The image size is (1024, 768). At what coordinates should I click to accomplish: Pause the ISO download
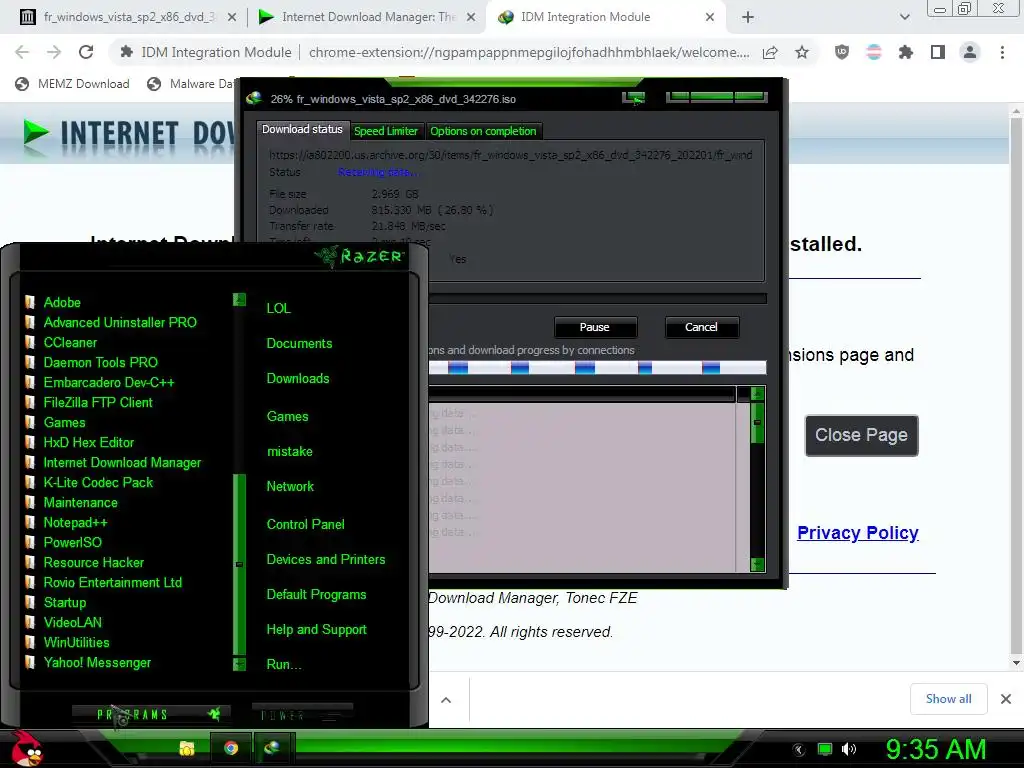[595, 327]
